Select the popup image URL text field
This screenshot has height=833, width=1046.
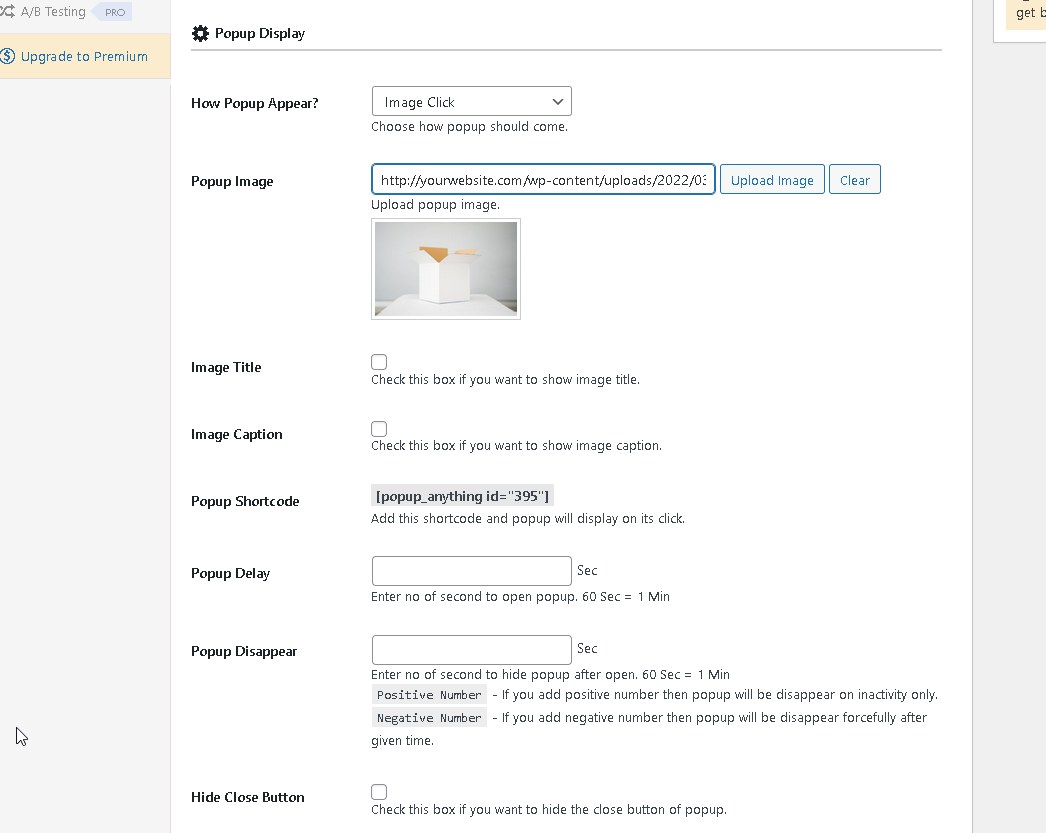(542, 178)
